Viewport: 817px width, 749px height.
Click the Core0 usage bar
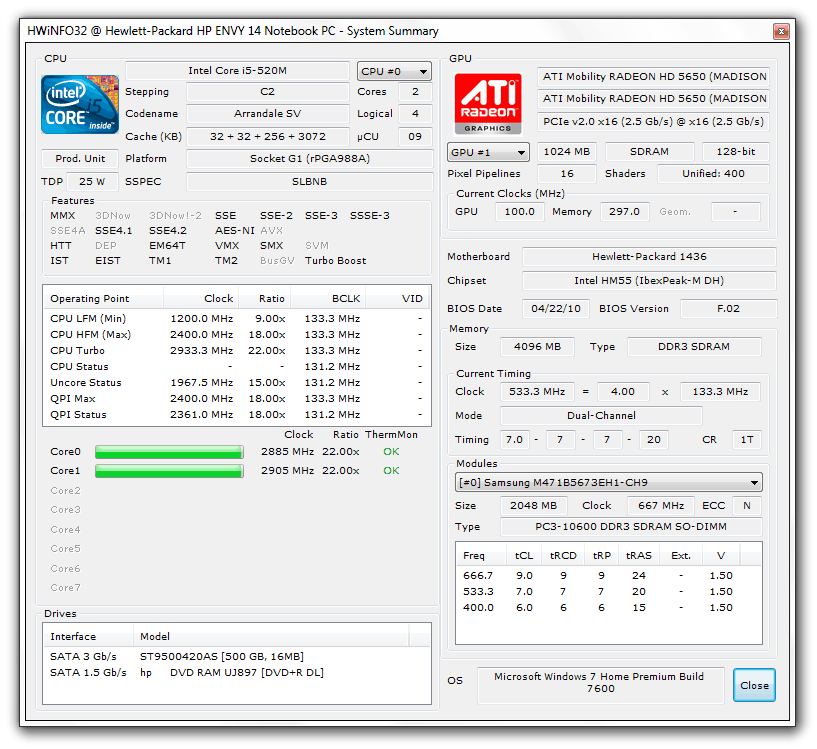169,452
